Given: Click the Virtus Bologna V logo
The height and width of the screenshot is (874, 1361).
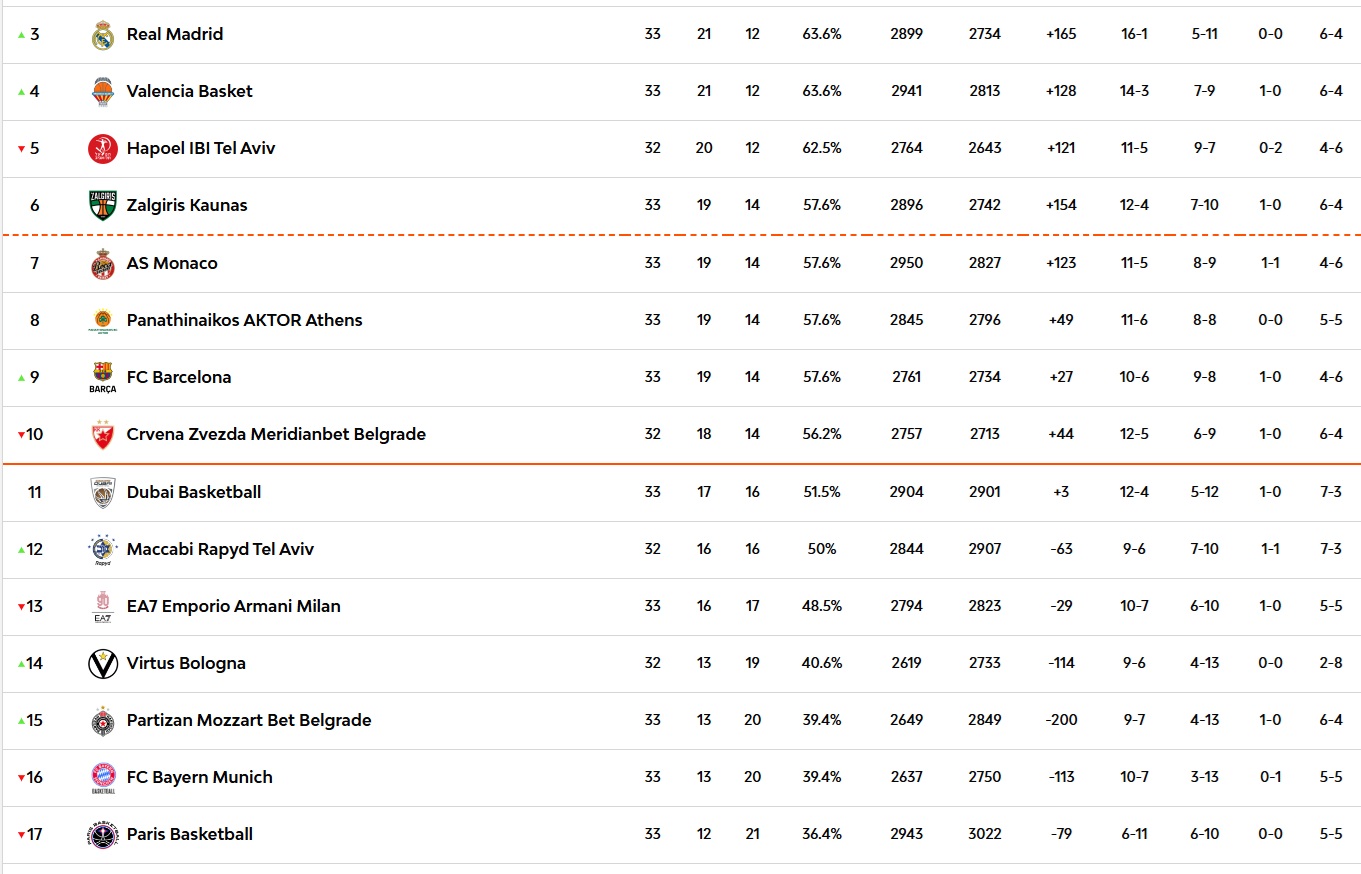Looking at the screenshot, I should pyautogui.click(x=103, y=664).
